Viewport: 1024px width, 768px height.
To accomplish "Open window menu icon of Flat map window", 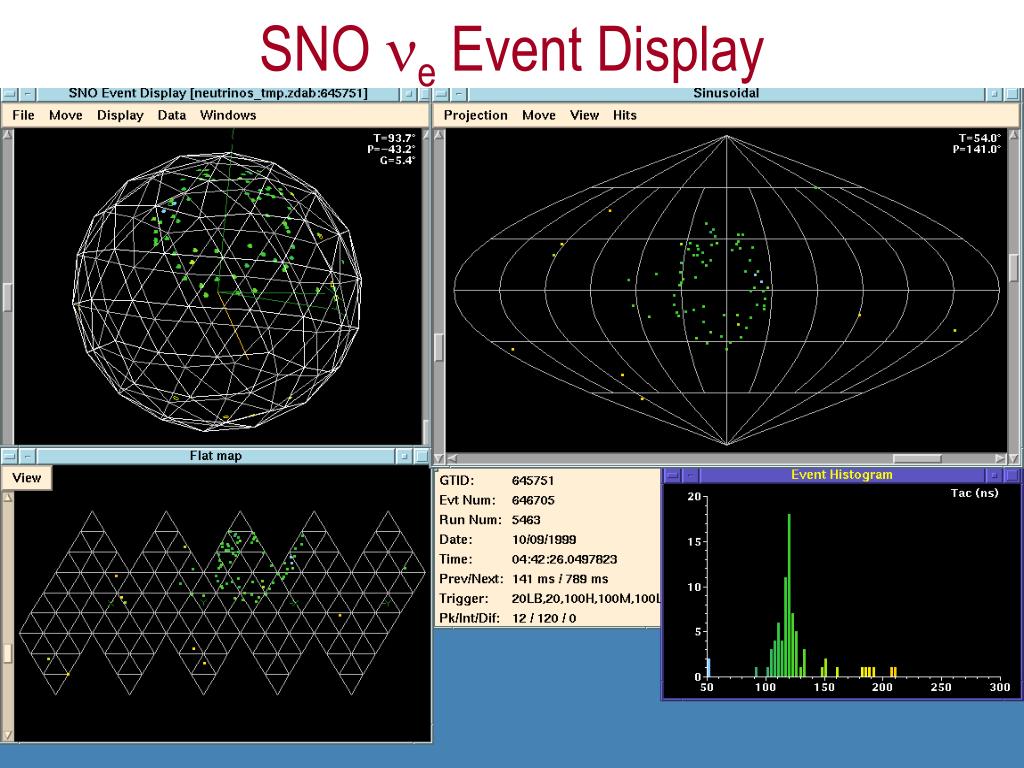I will [x=10, y=455].
